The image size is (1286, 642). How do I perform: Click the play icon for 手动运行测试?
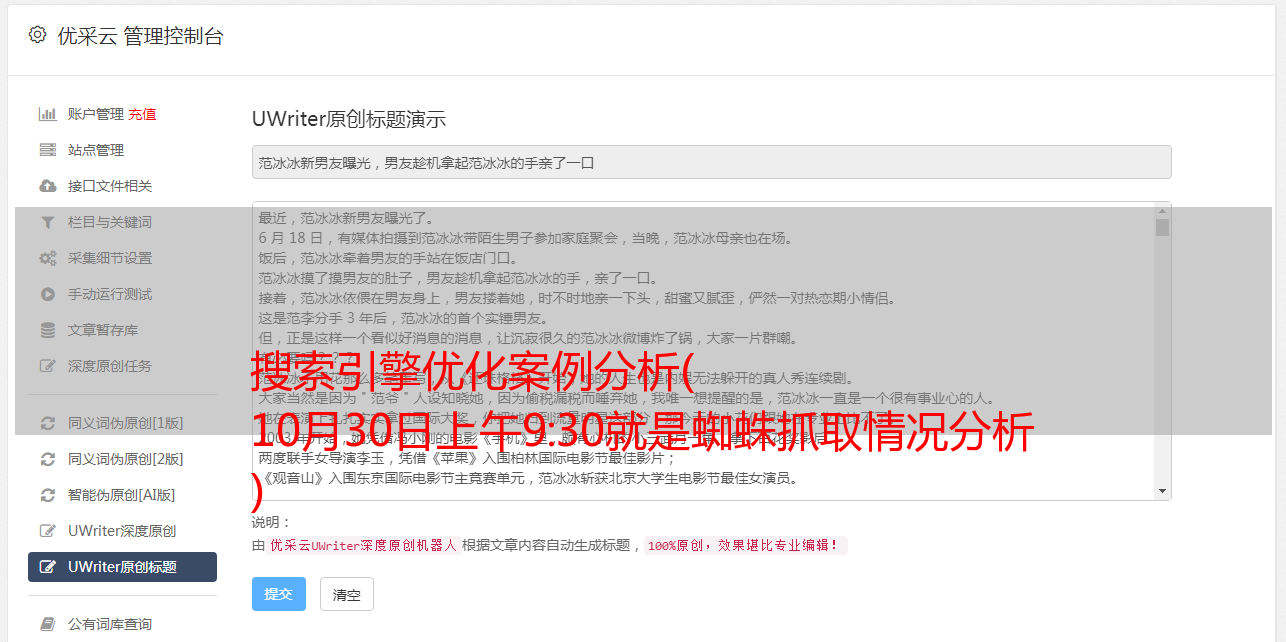47,294
